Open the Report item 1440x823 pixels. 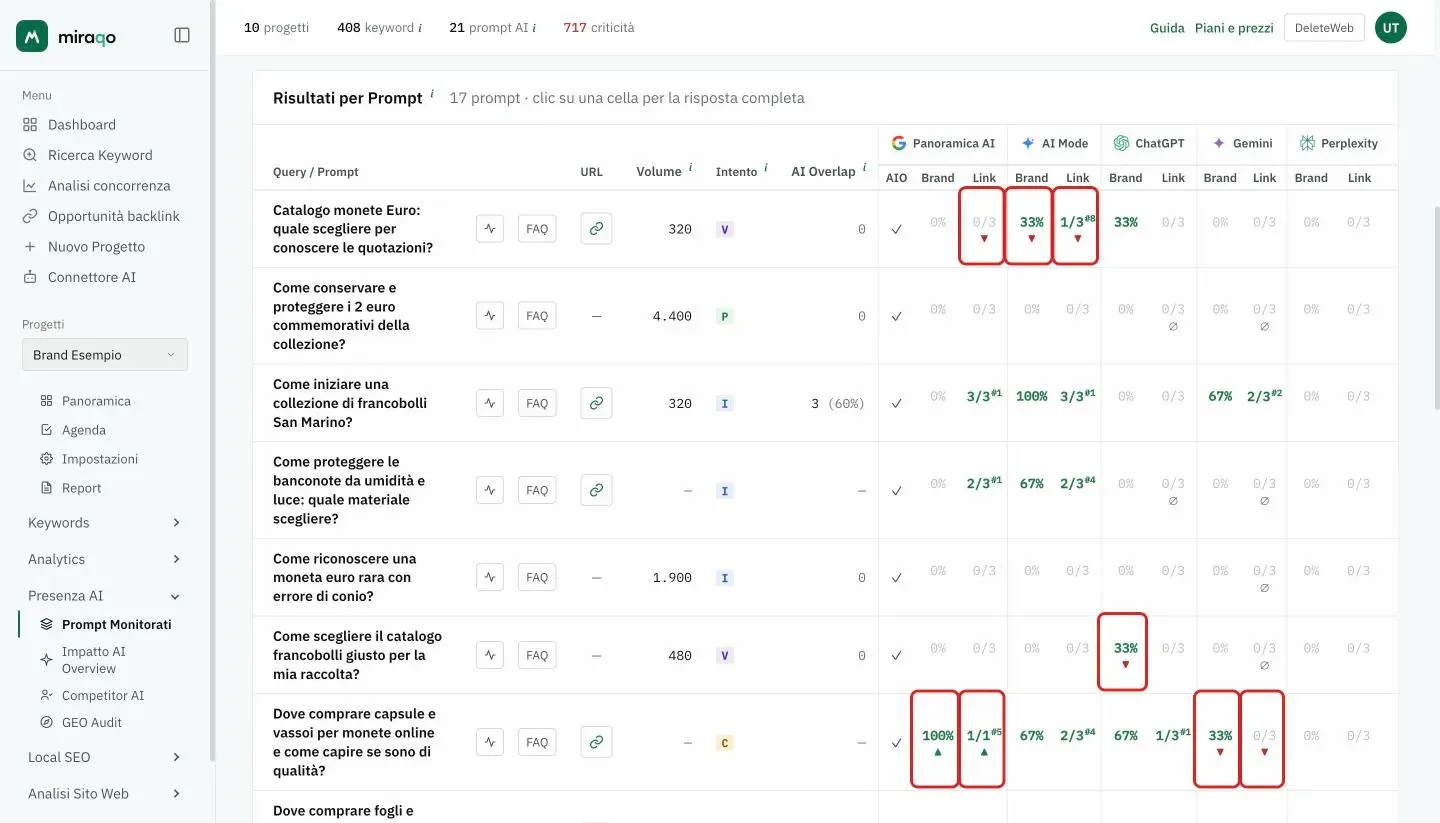(81, 488)
